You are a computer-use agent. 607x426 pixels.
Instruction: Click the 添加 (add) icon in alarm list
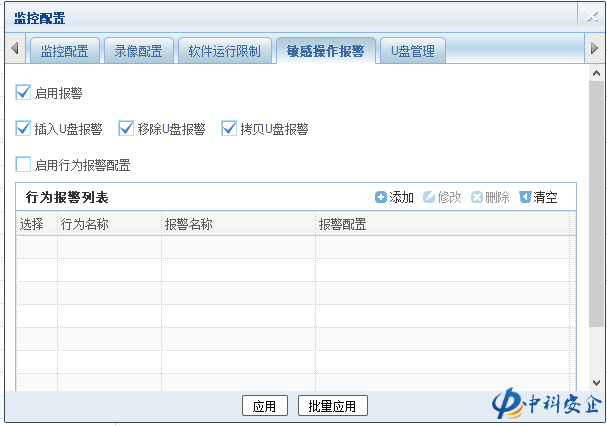(x=381, y=197)
